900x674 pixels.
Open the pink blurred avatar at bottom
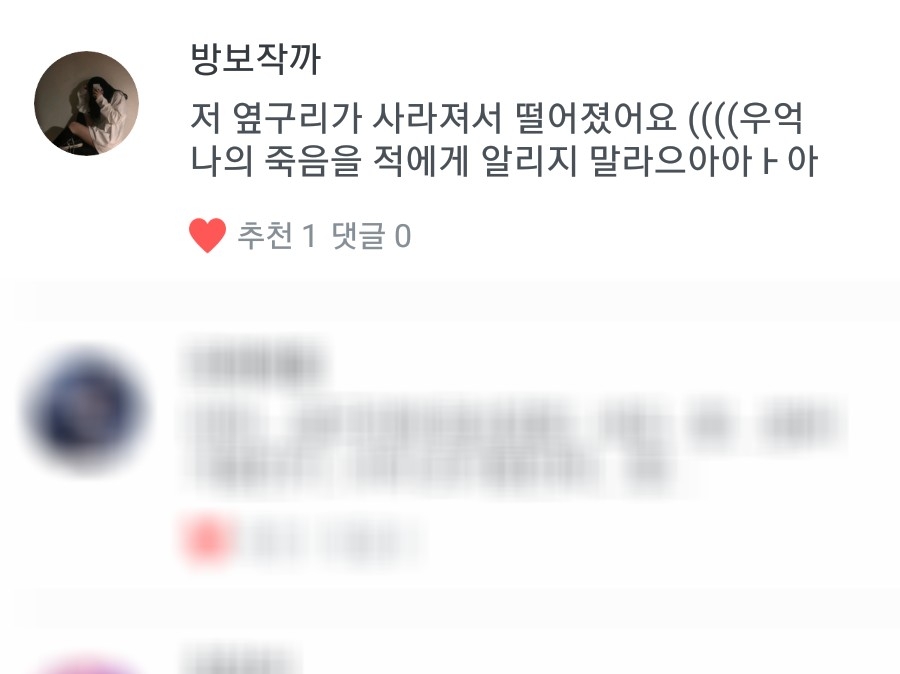[x=87, y=666]
